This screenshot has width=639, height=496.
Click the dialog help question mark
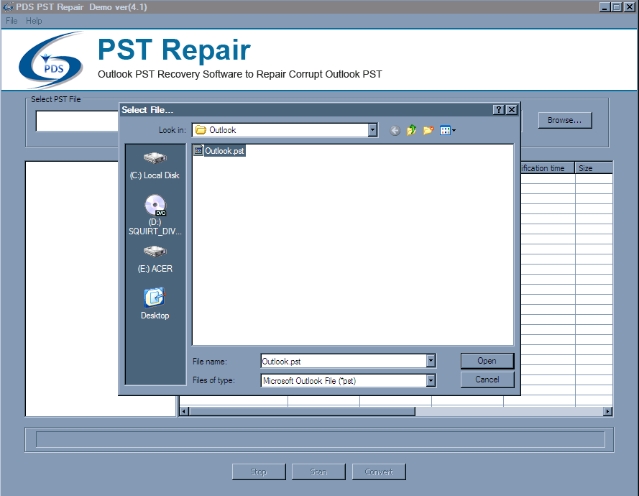(498, 109)
